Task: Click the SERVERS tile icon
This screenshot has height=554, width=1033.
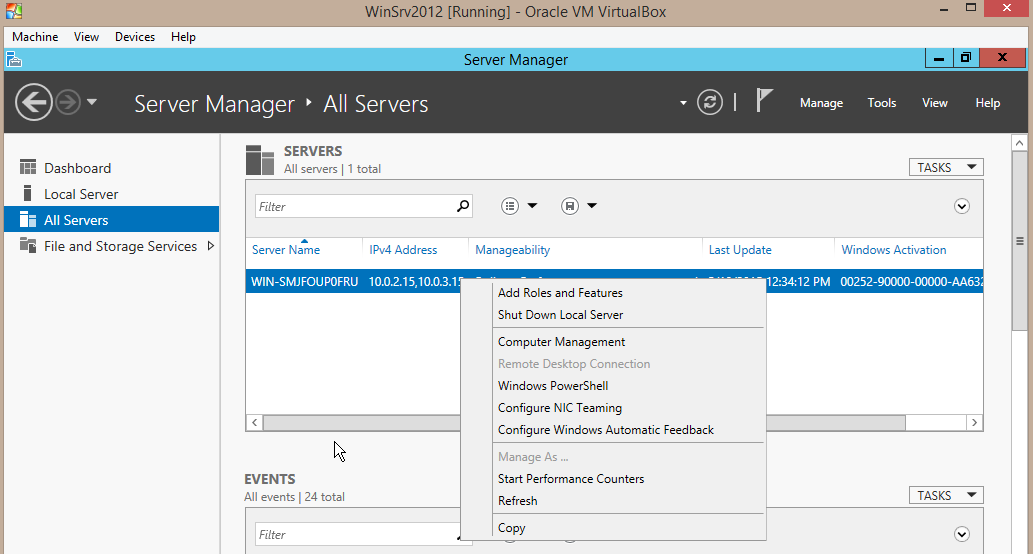Action: 260,160
